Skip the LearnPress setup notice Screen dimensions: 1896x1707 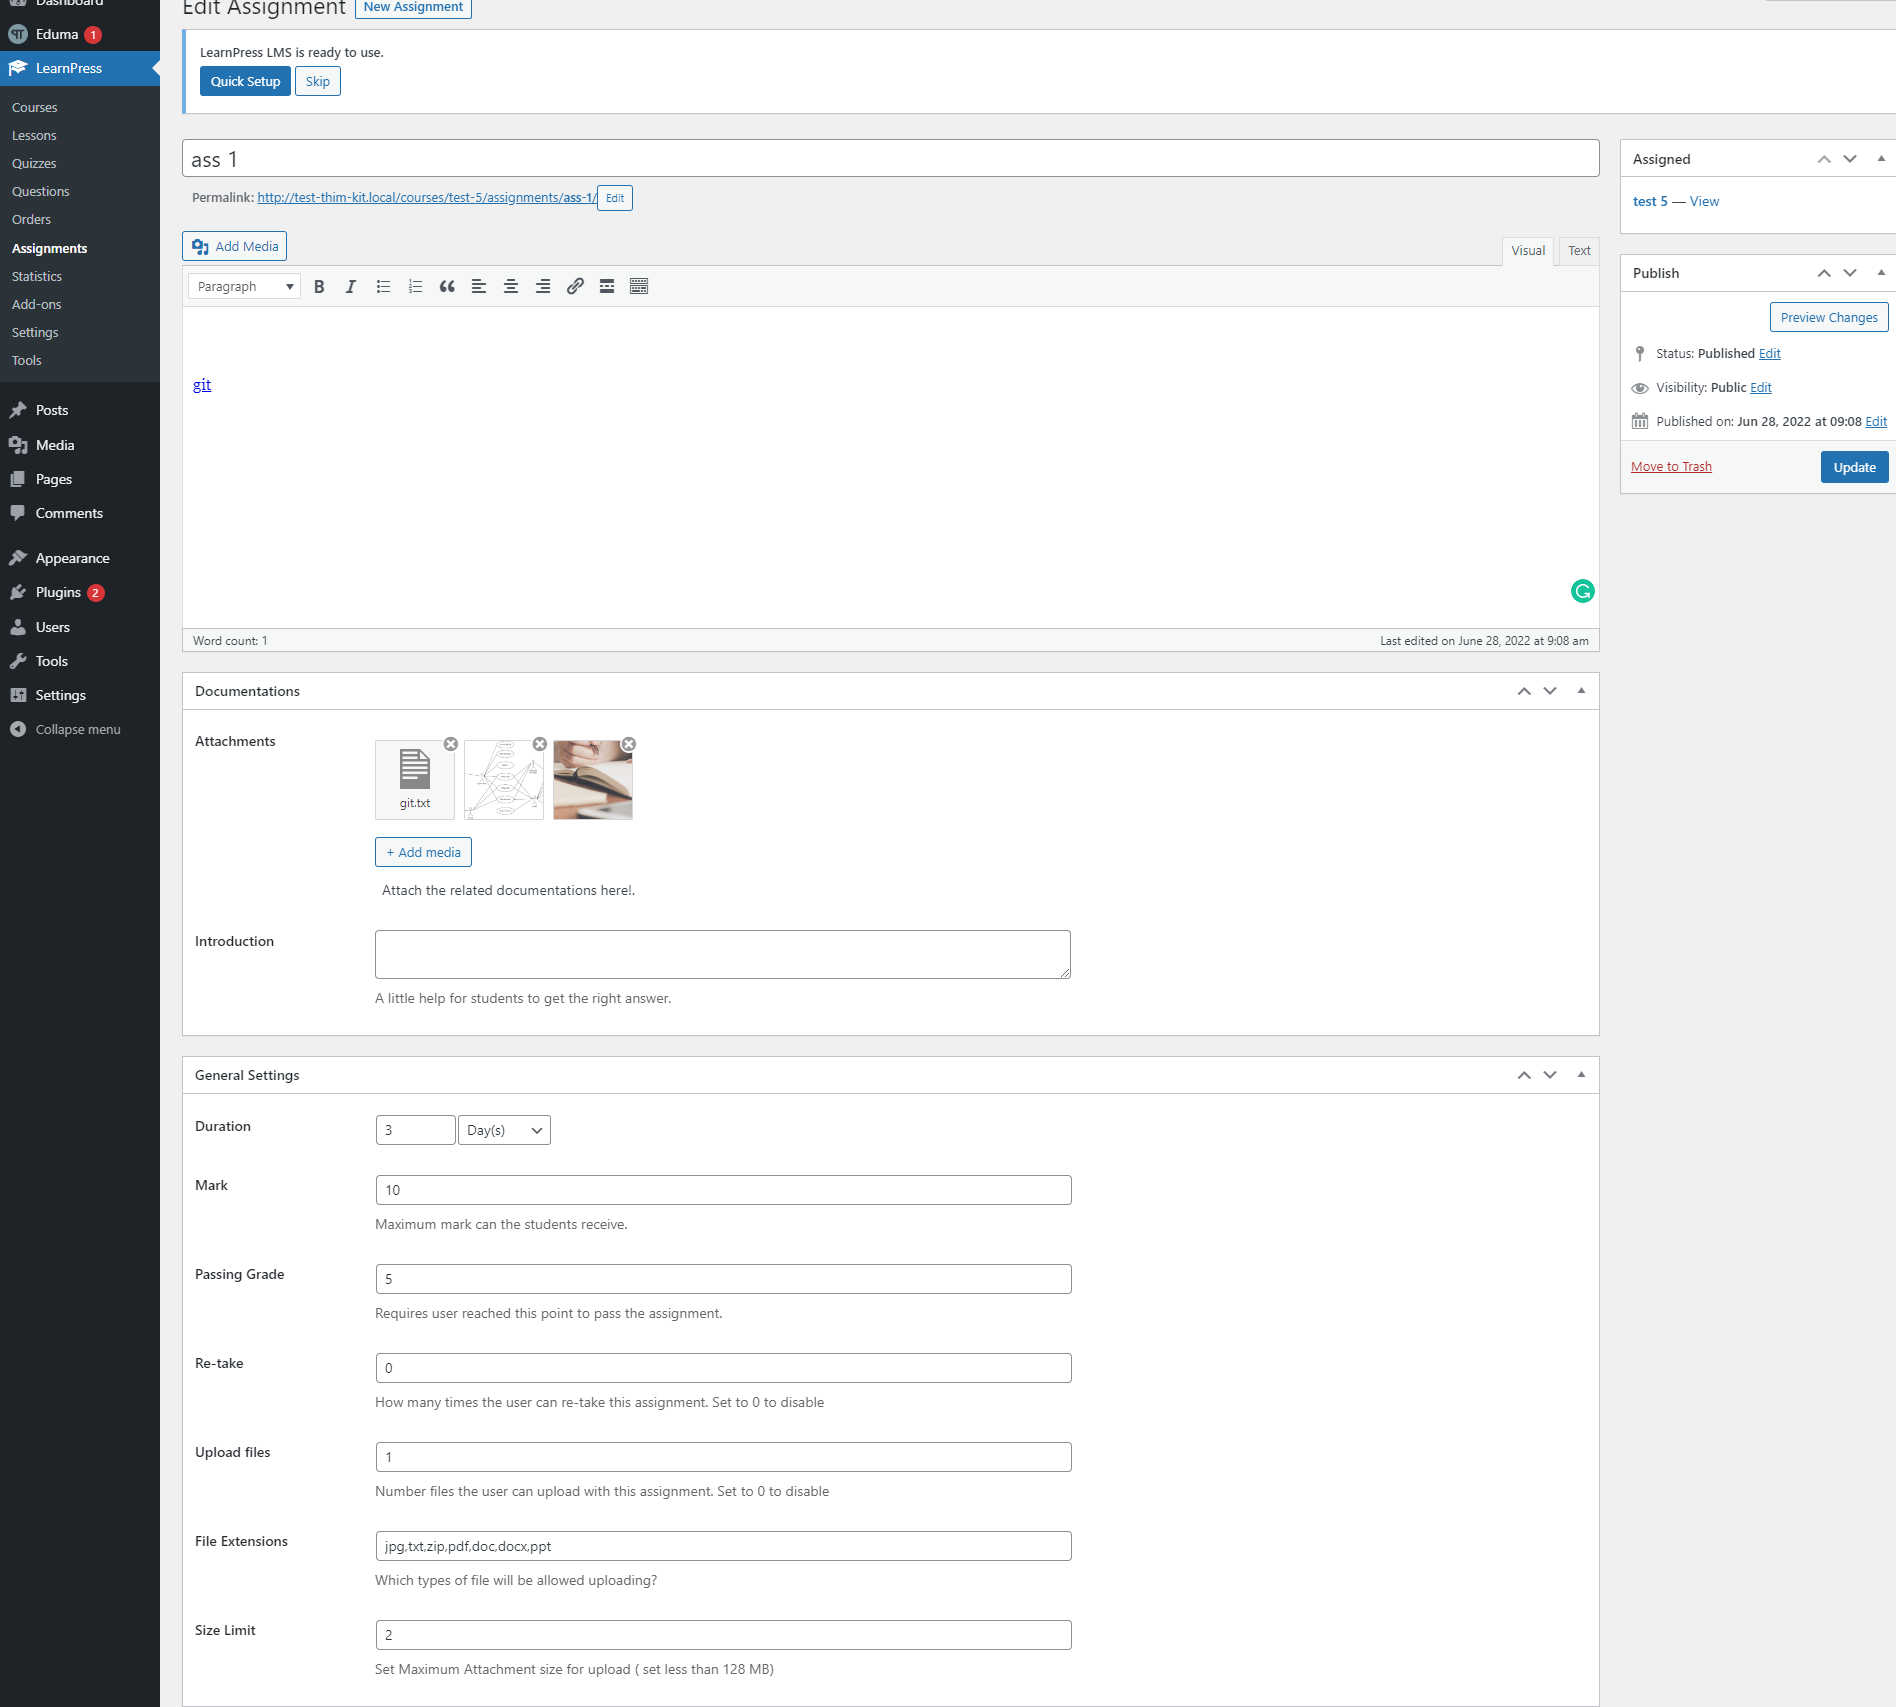tap(318, 81)
